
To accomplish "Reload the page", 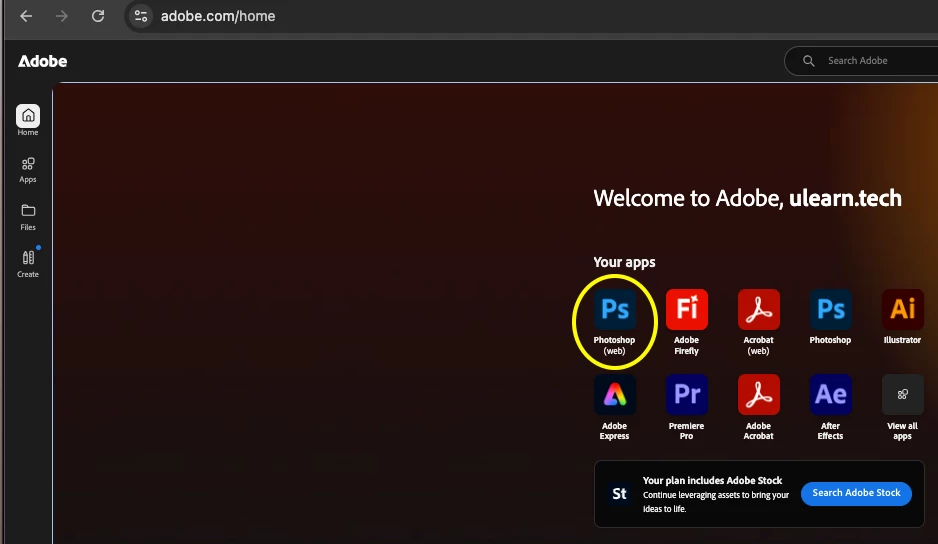I will 98,16.
